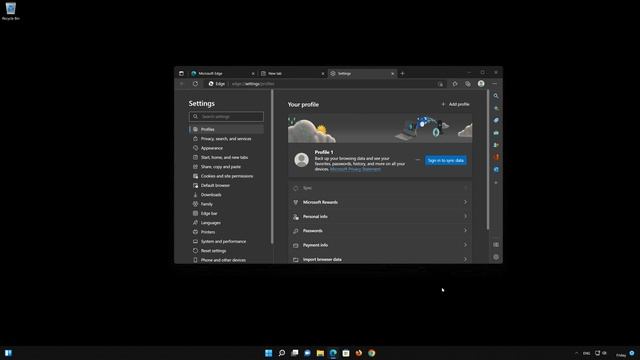Open Edge bar settings
640x360 pixels.
click(x=226, y=213)
